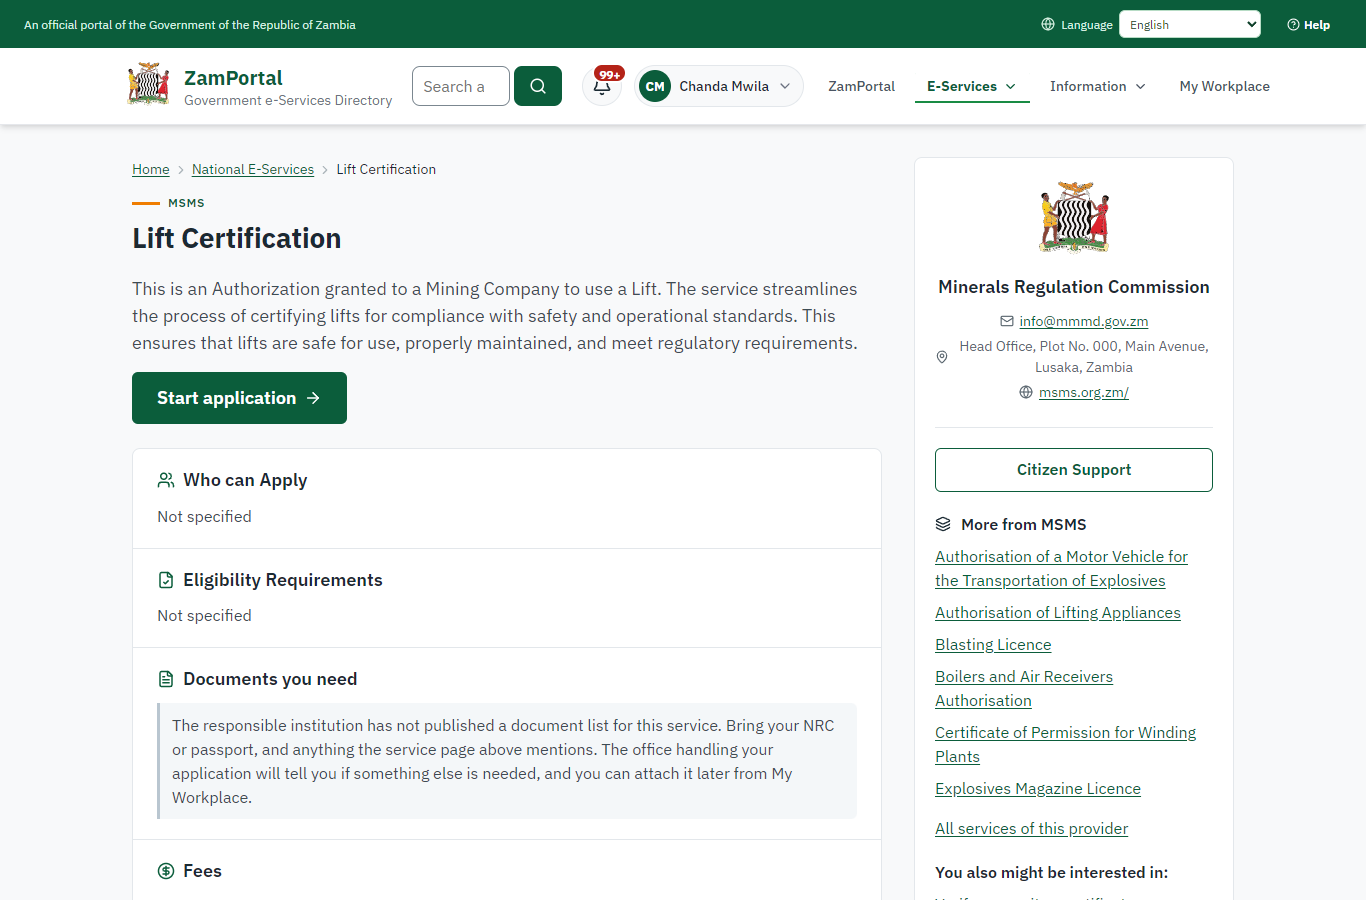Image resolution: width=1366 pixels, height=900 pixels.
Task: Click the location pin icon beside address
Action: (x=942, y=357)
